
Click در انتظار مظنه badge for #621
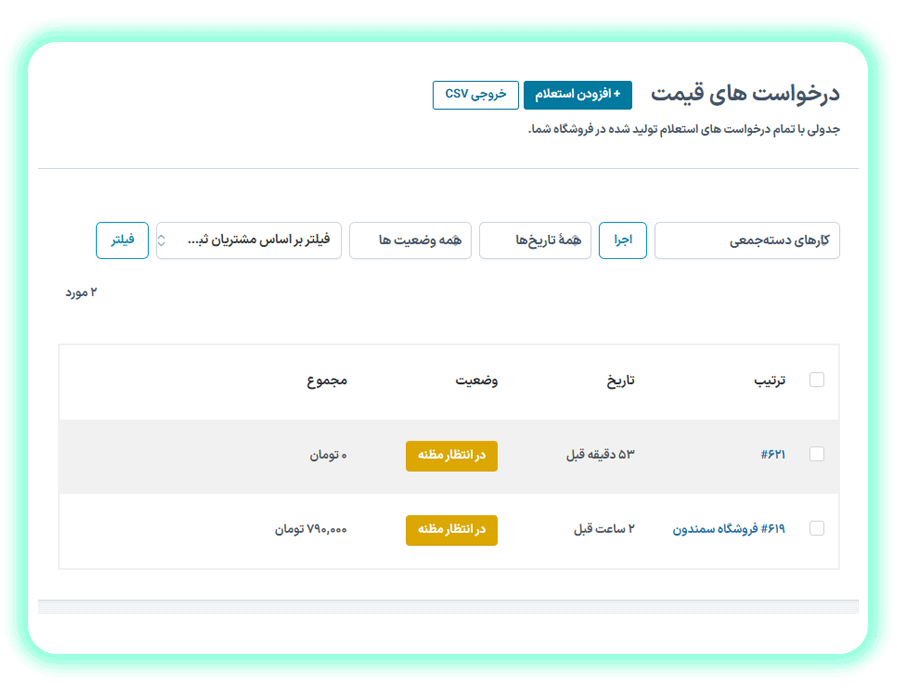click(452, 456)
